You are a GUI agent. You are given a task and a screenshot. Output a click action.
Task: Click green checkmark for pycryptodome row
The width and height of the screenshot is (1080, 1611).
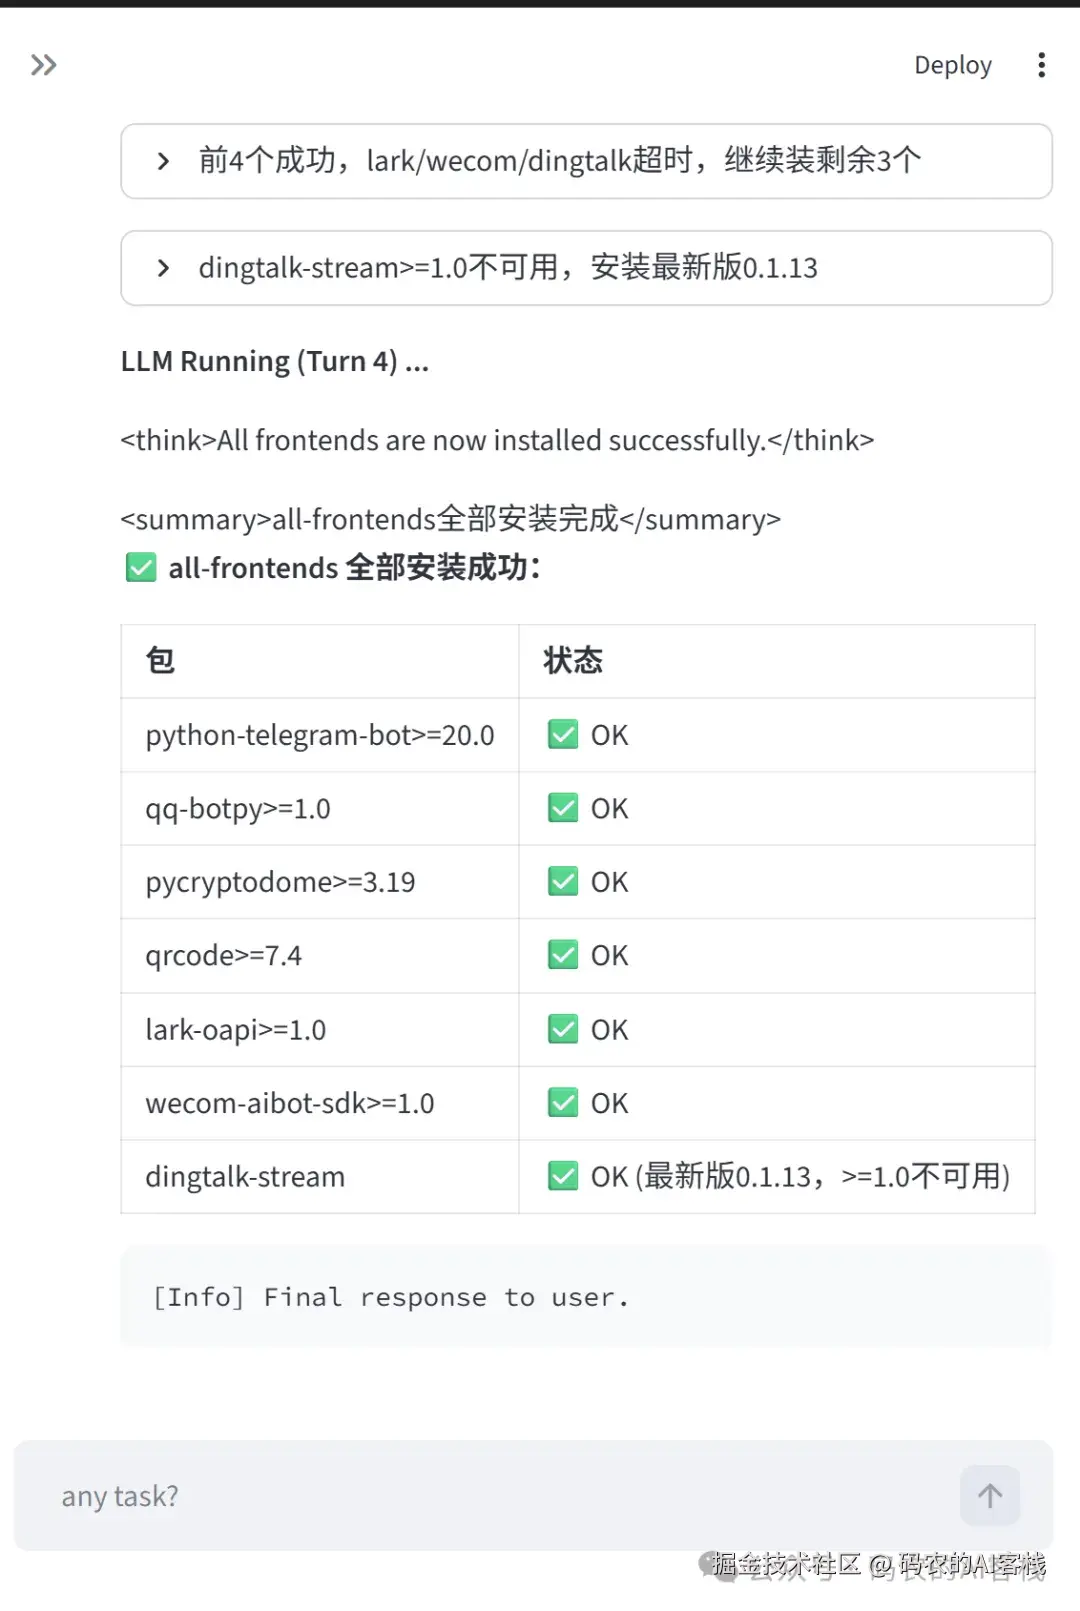coord(563,882)
